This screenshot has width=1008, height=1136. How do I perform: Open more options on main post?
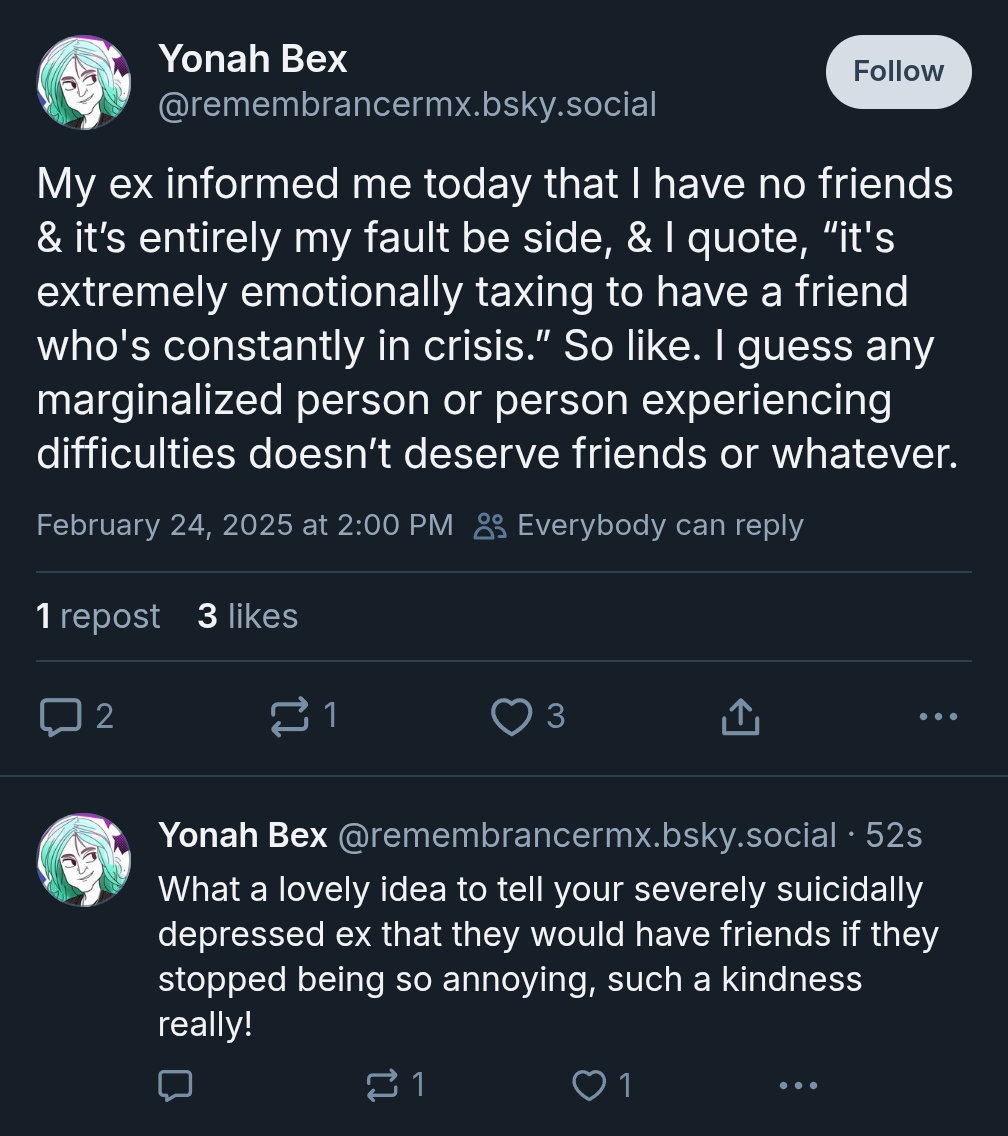(x=938, y=716)
